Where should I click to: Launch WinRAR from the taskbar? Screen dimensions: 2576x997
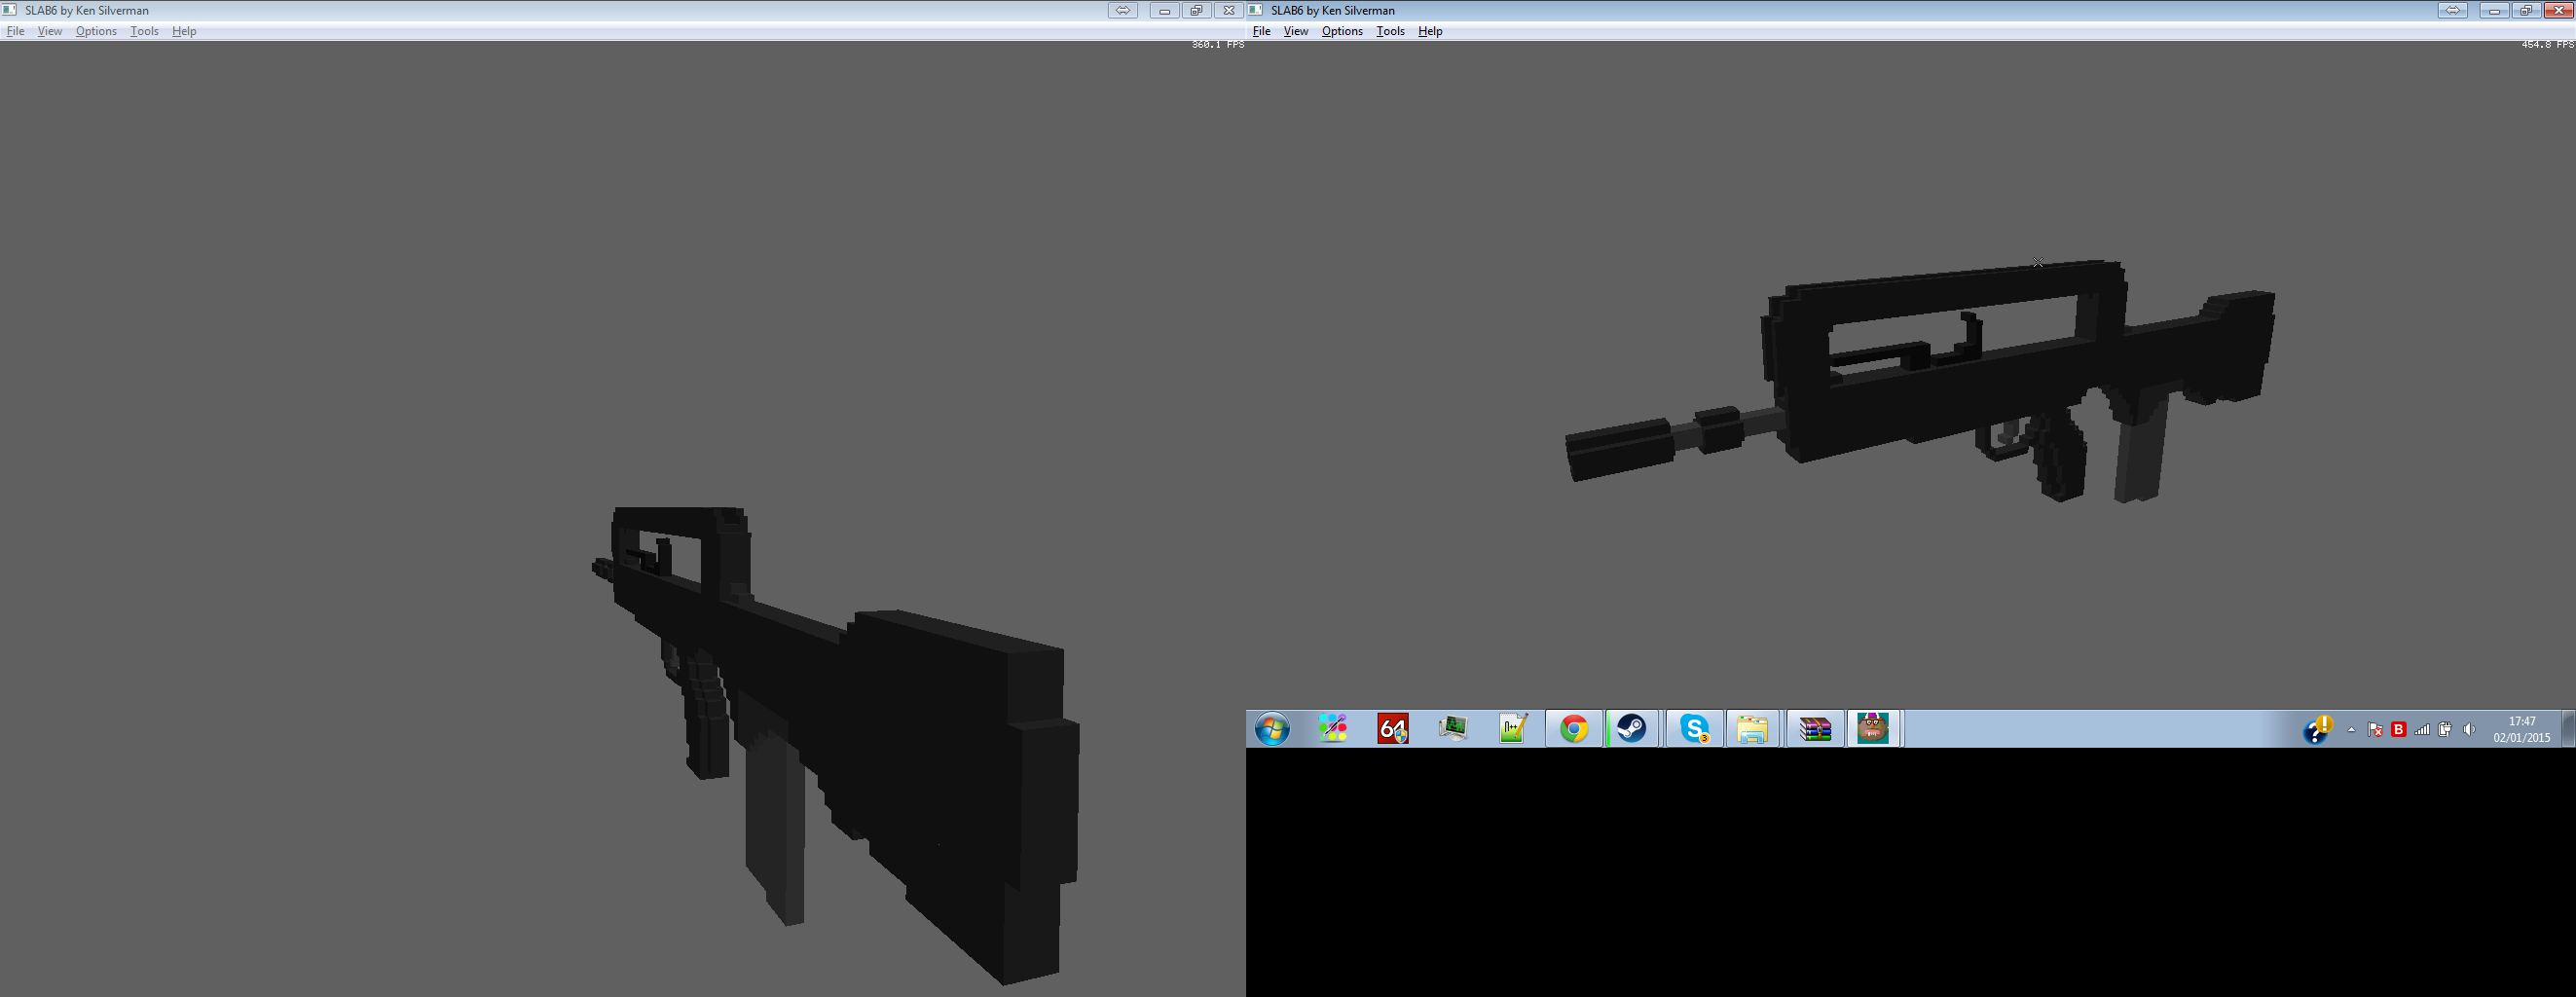1815,729
